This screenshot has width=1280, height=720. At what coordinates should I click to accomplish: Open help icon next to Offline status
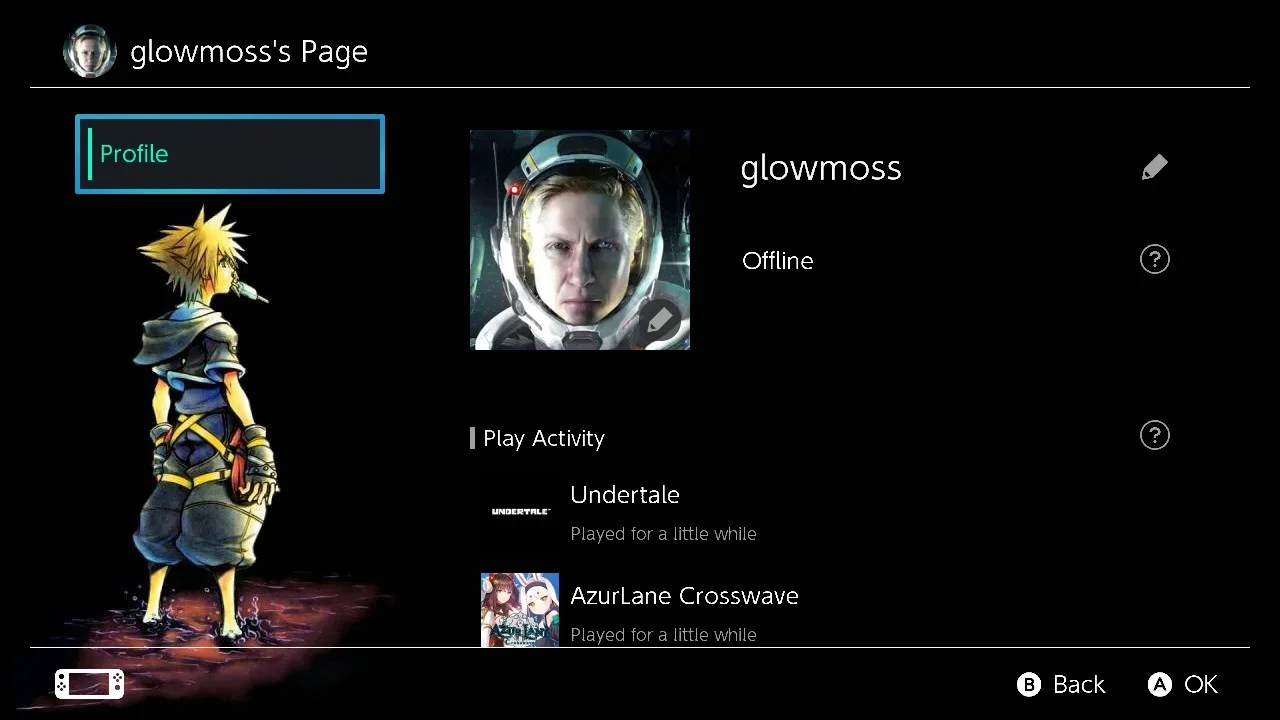pyautogui.click(x=1155, y=260)
